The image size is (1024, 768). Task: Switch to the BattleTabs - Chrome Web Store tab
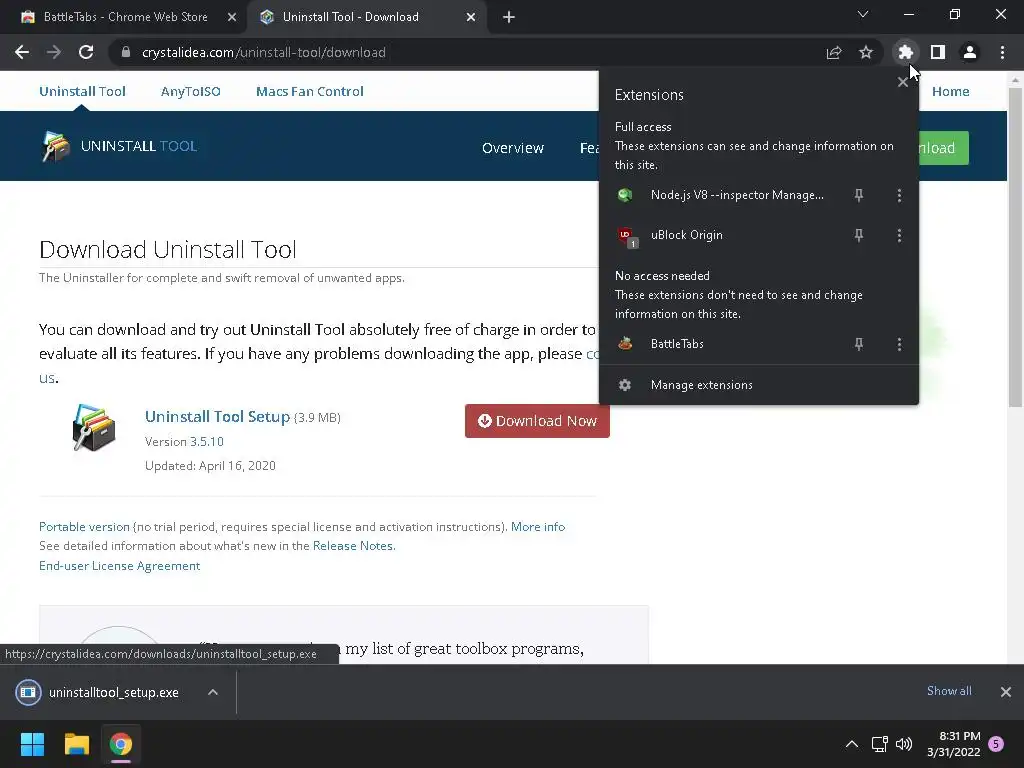pos(124,17)
